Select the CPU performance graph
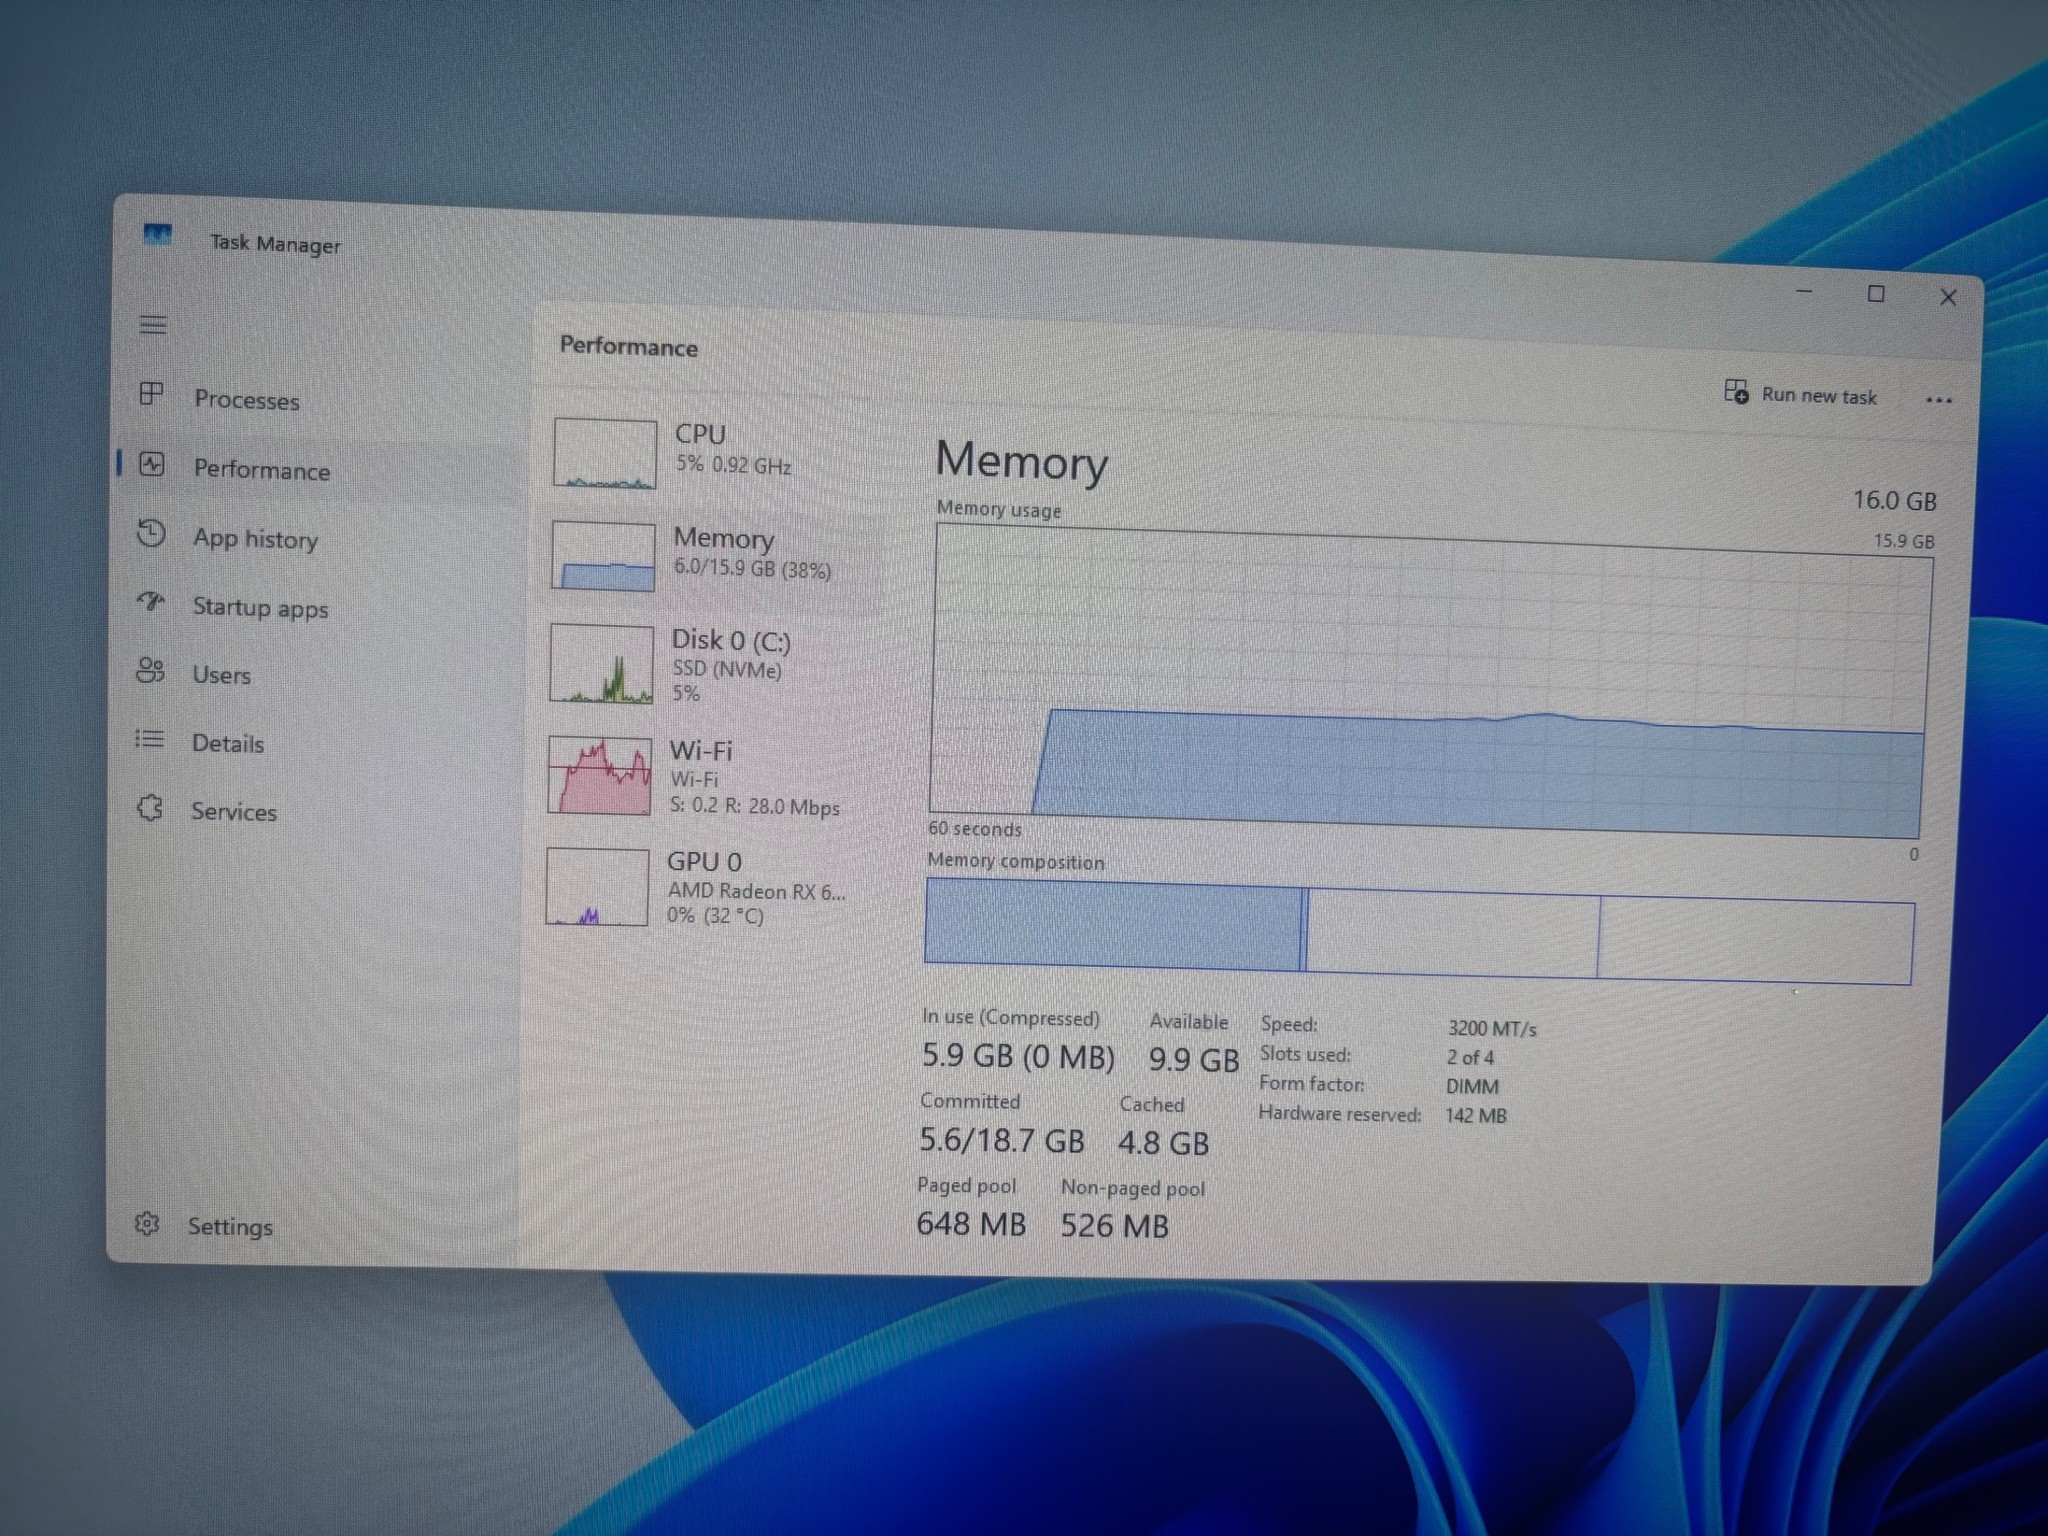Screen dimensions: 2048x1536 [x=605, y=453]
